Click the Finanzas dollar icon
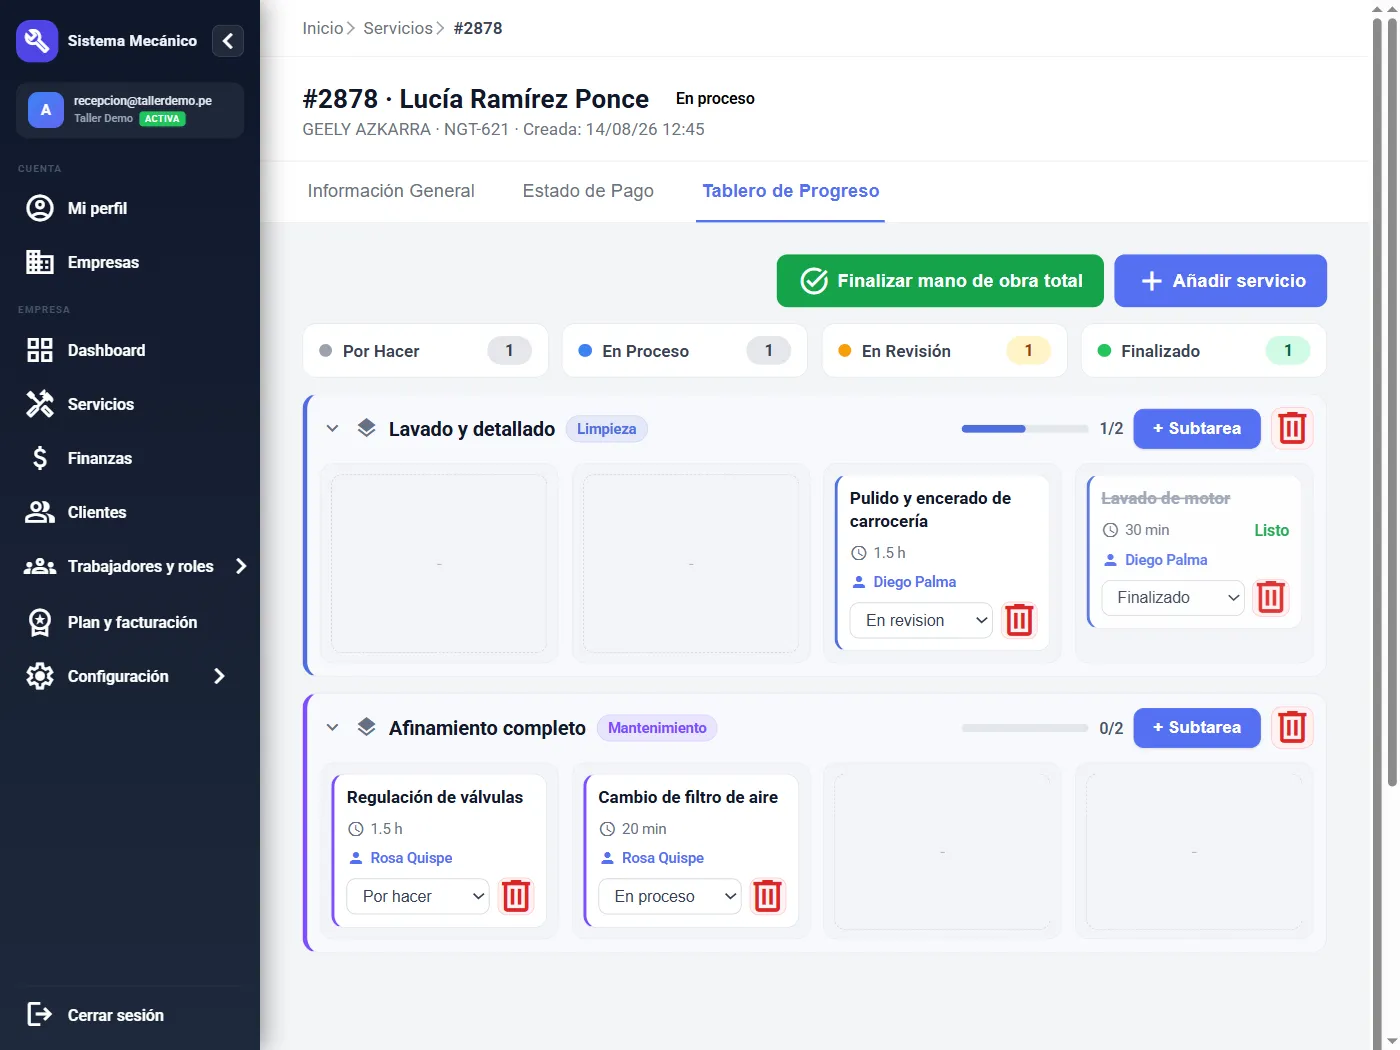The height and width of the screenshot is (1050, 1400). 40,458
